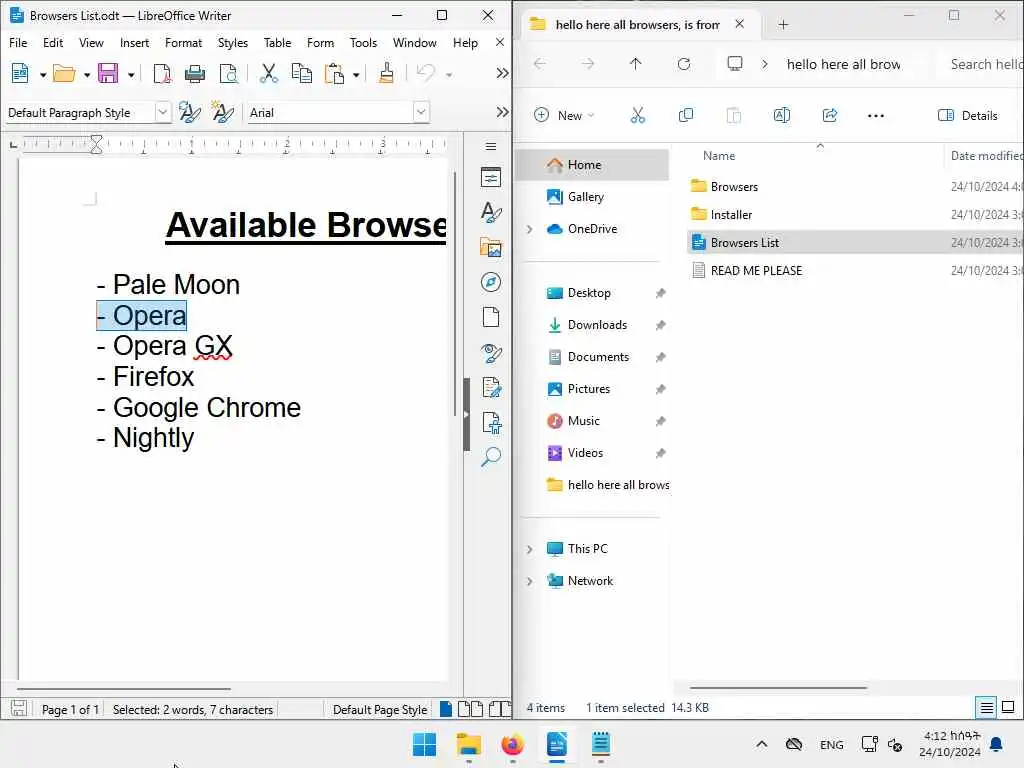The image size is (1024, 768).
Task: Open the sidebar Find magnifier deck
Action: (490, 457)
